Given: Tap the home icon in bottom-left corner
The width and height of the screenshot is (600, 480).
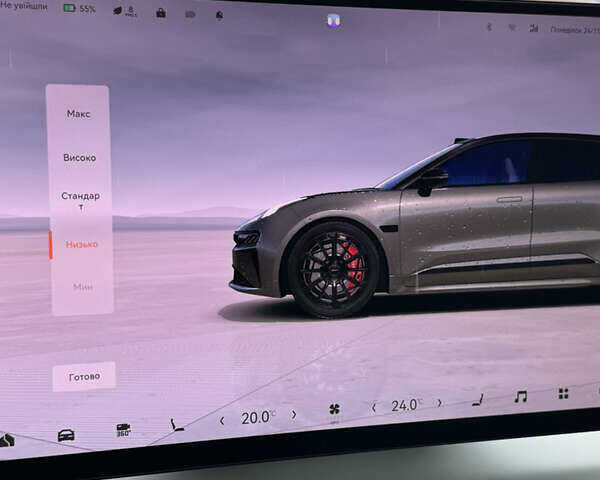Looking at the screenshot, I should pyautogui.click(x=7, y=440).
